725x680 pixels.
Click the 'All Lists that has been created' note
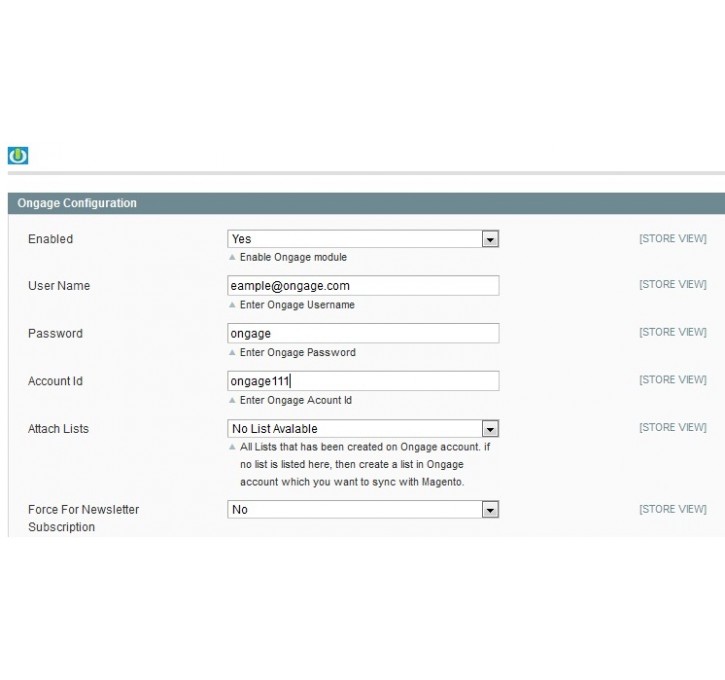click(x=365, y=464)
